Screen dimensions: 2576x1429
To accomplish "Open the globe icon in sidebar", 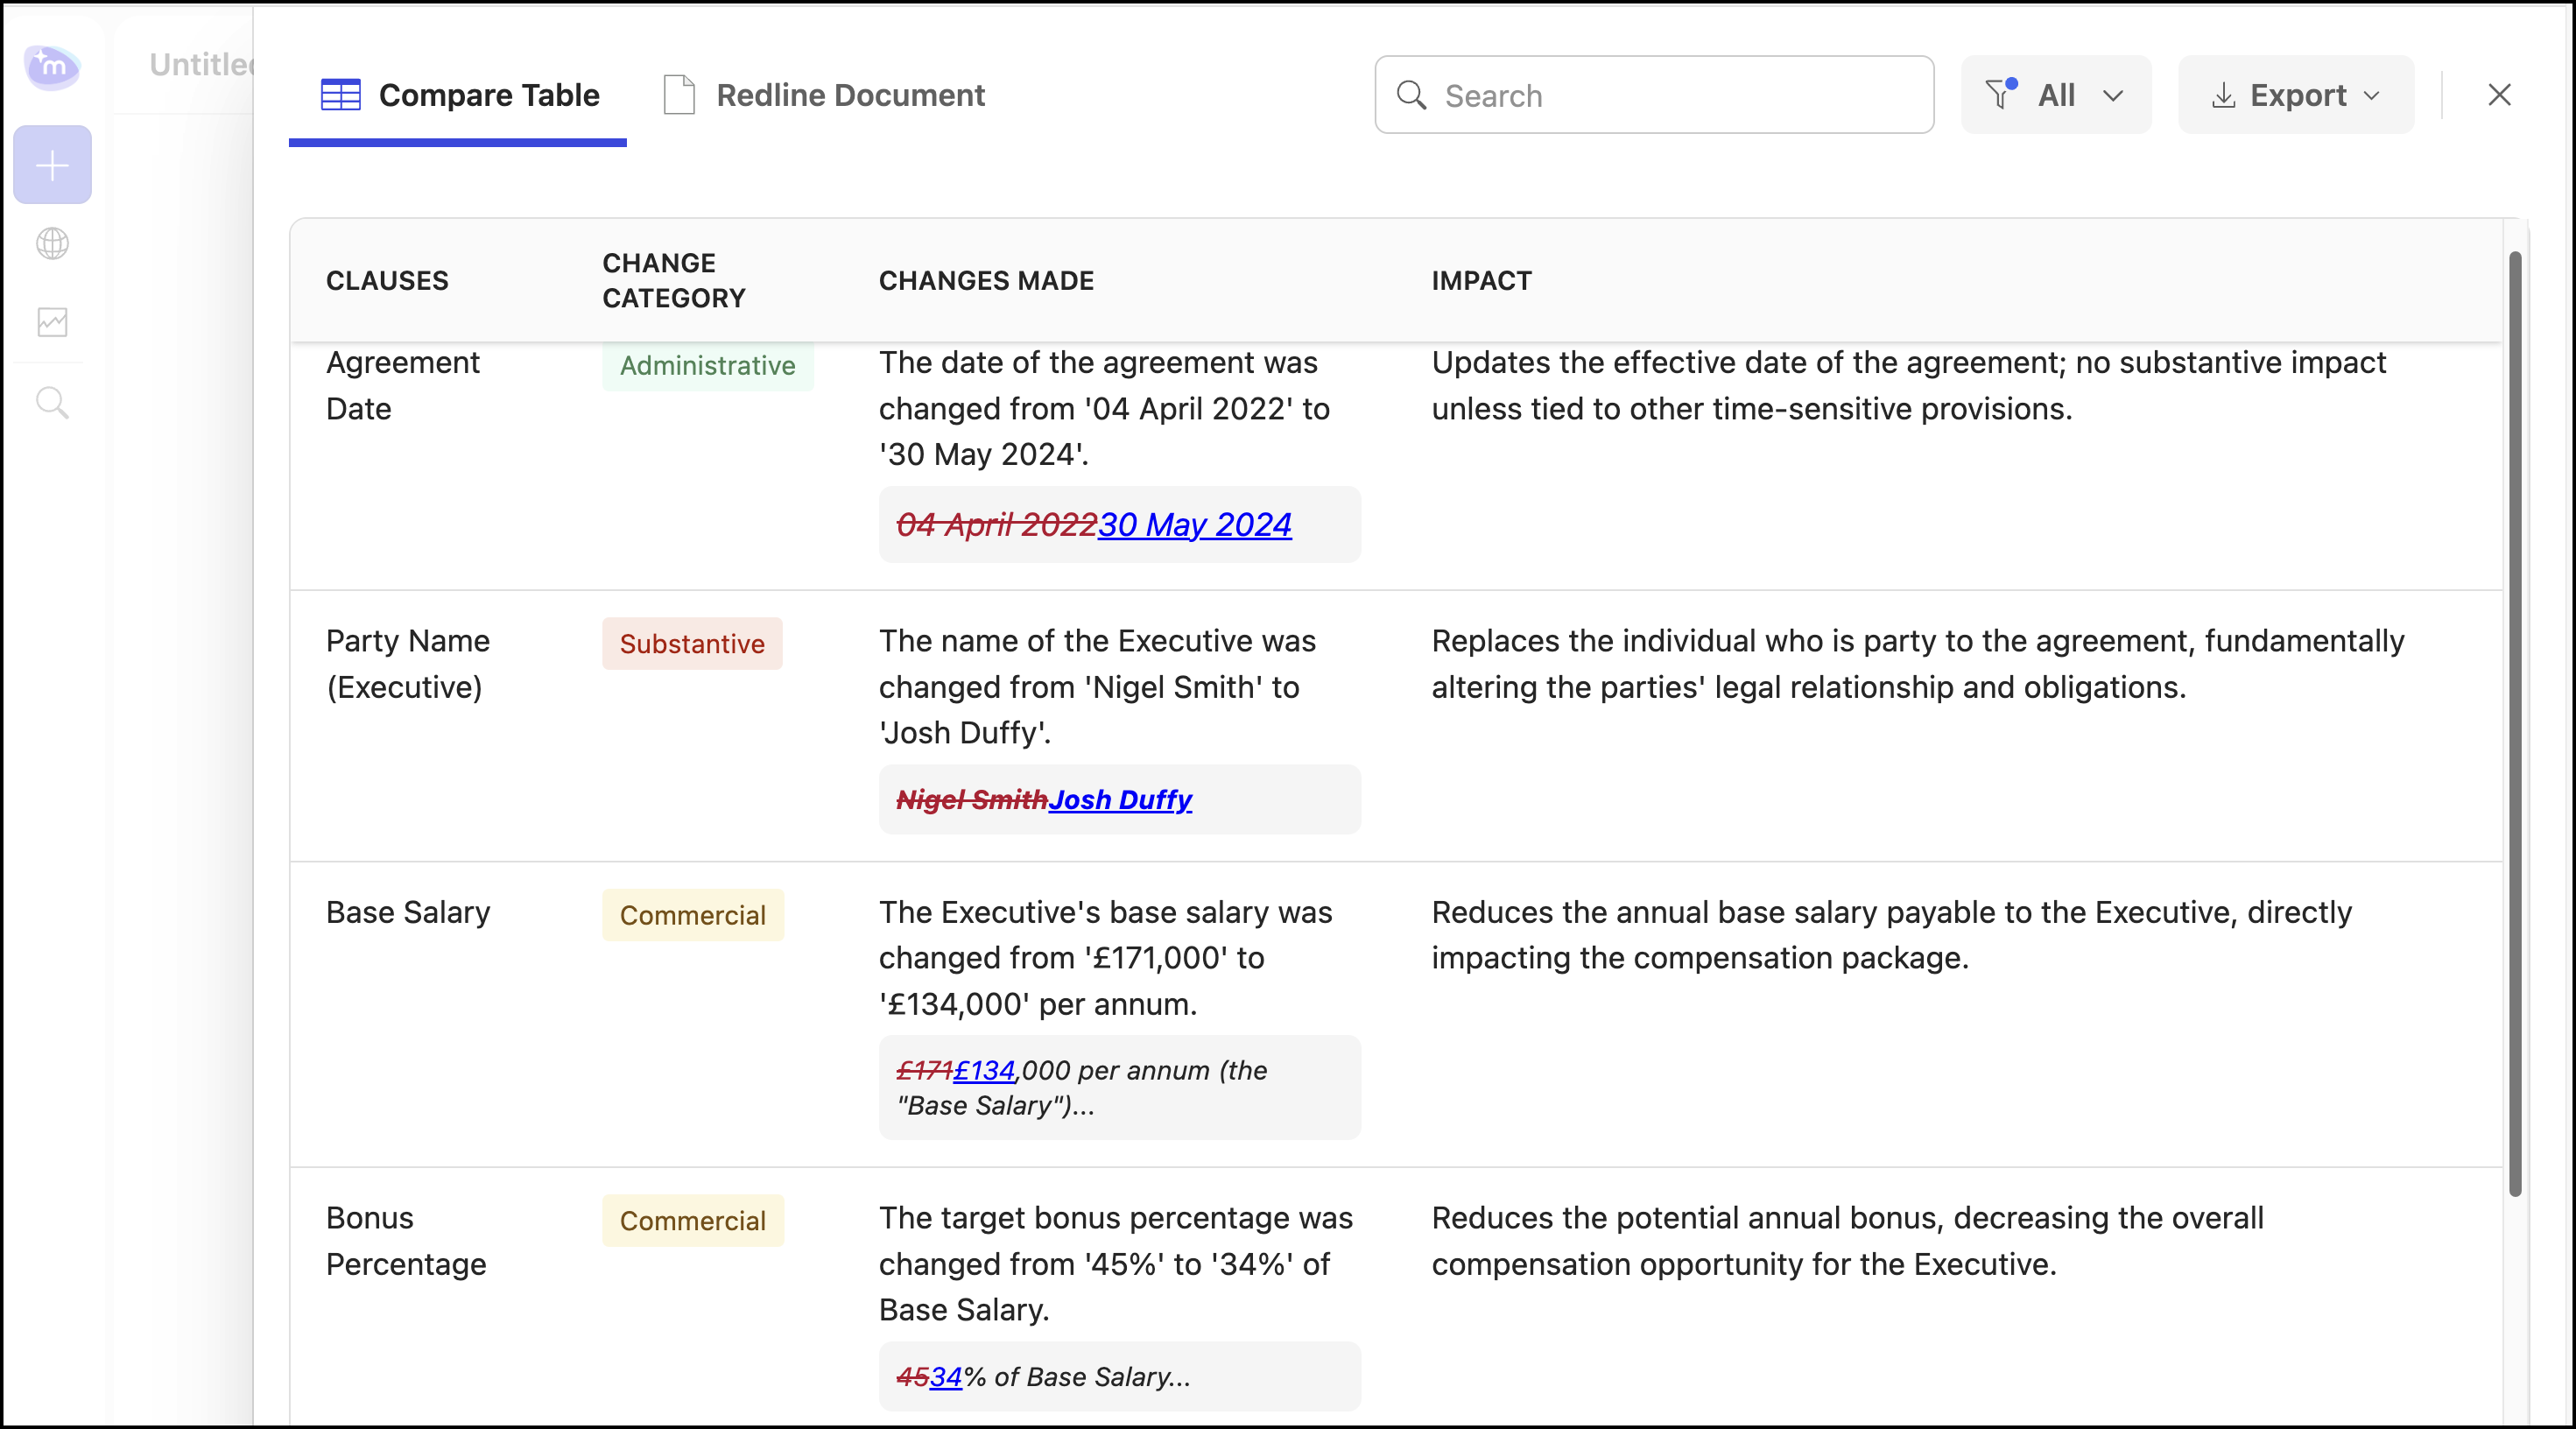I will tap(52, 243).
